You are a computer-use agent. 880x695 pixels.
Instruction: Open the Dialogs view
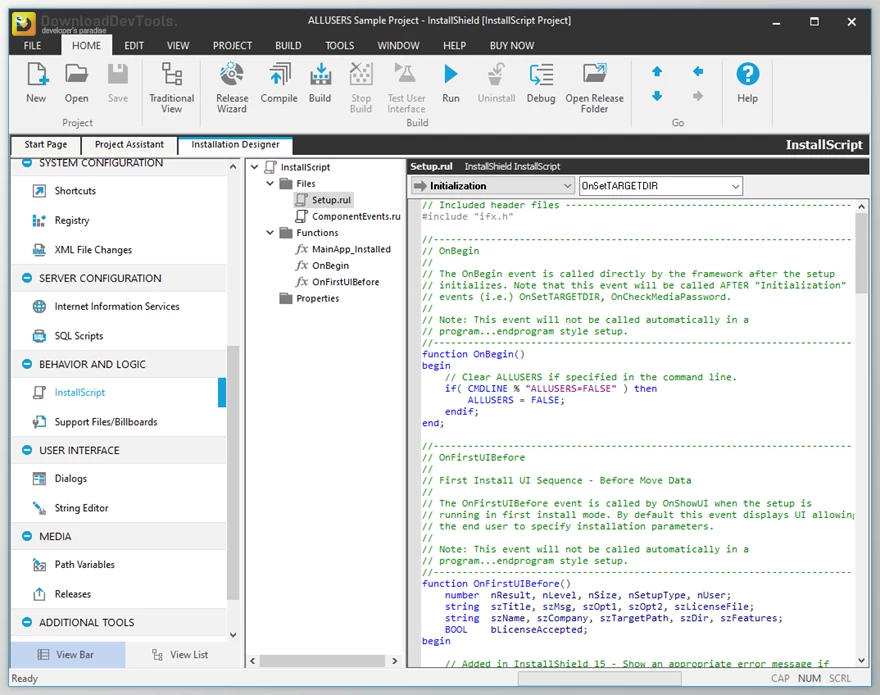pyautogui.click(x=71, y=478)
